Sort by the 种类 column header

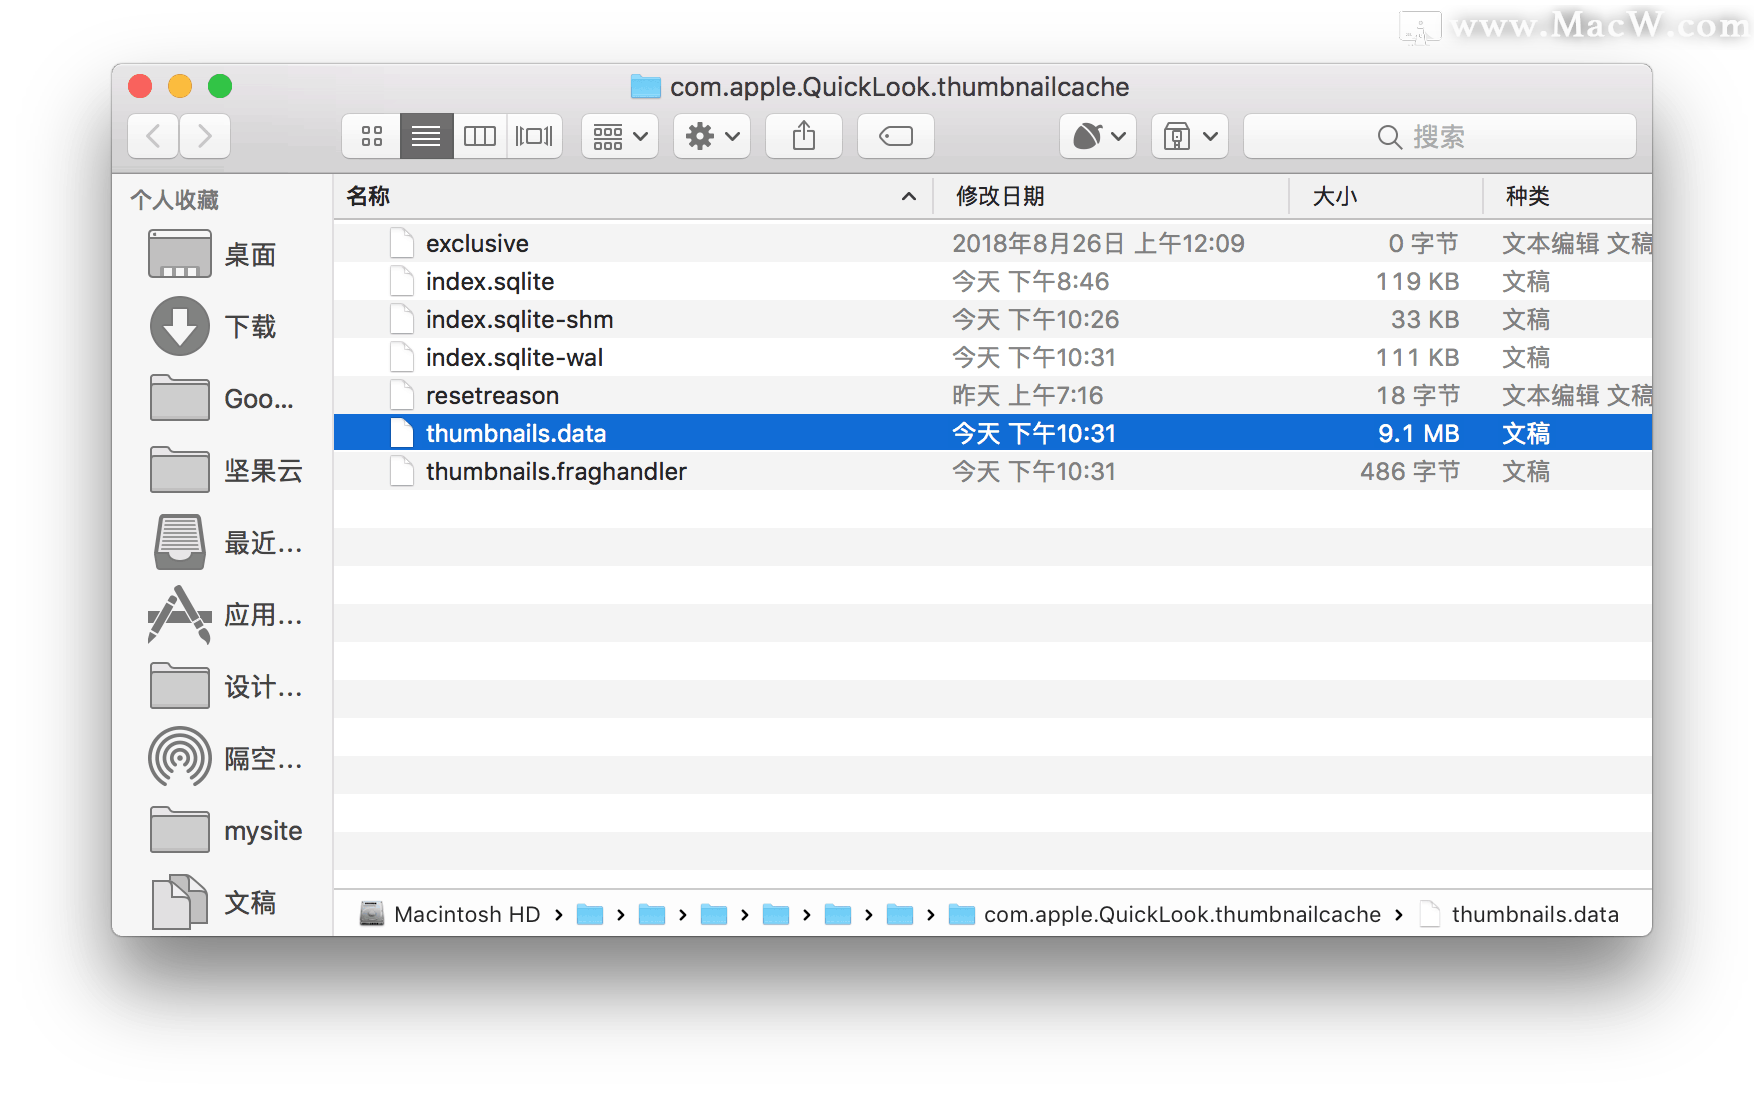coord(1567,196)
